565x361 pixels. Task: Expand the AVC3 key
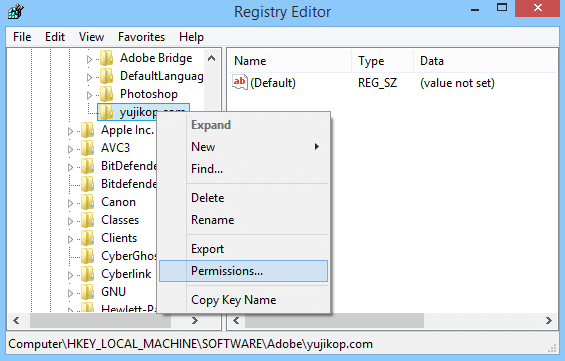tap(70, 149)
